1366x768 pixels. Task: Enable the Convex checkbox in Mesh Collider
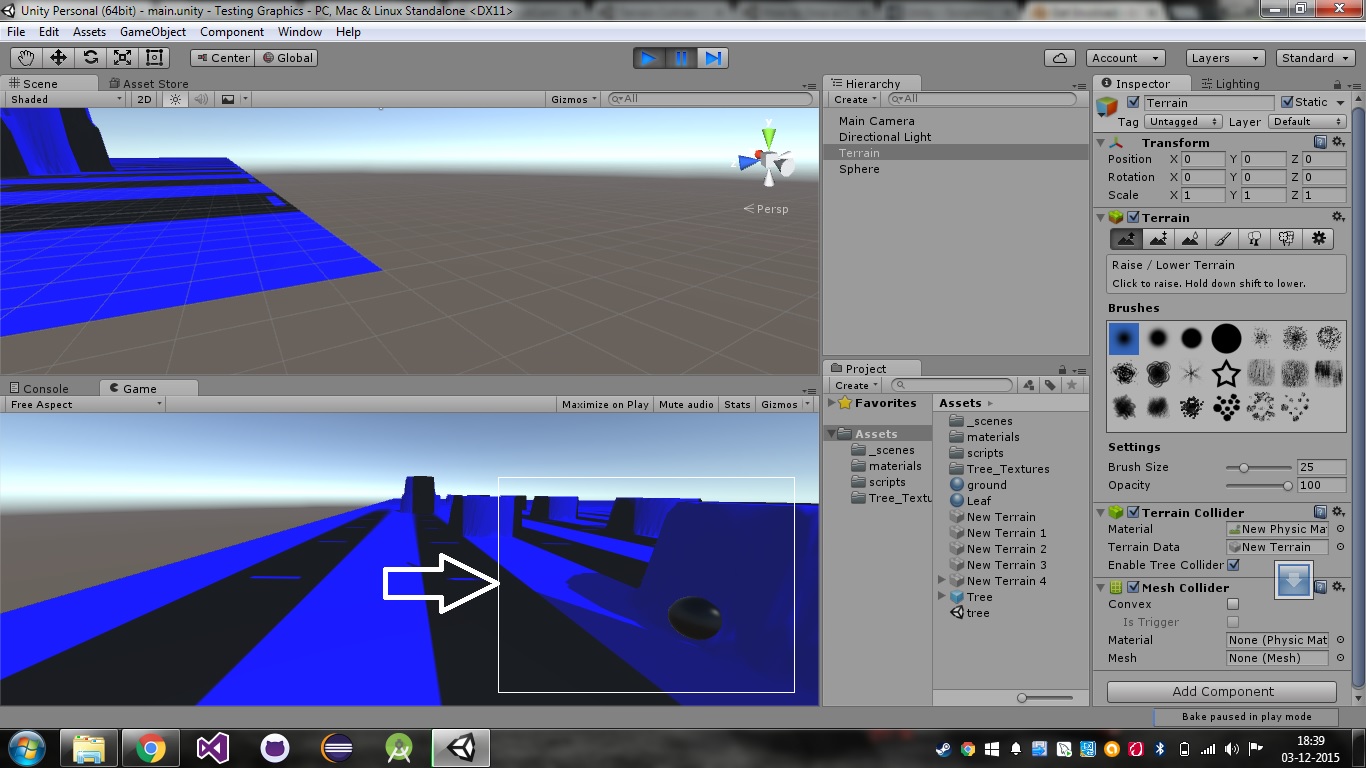1233,604
